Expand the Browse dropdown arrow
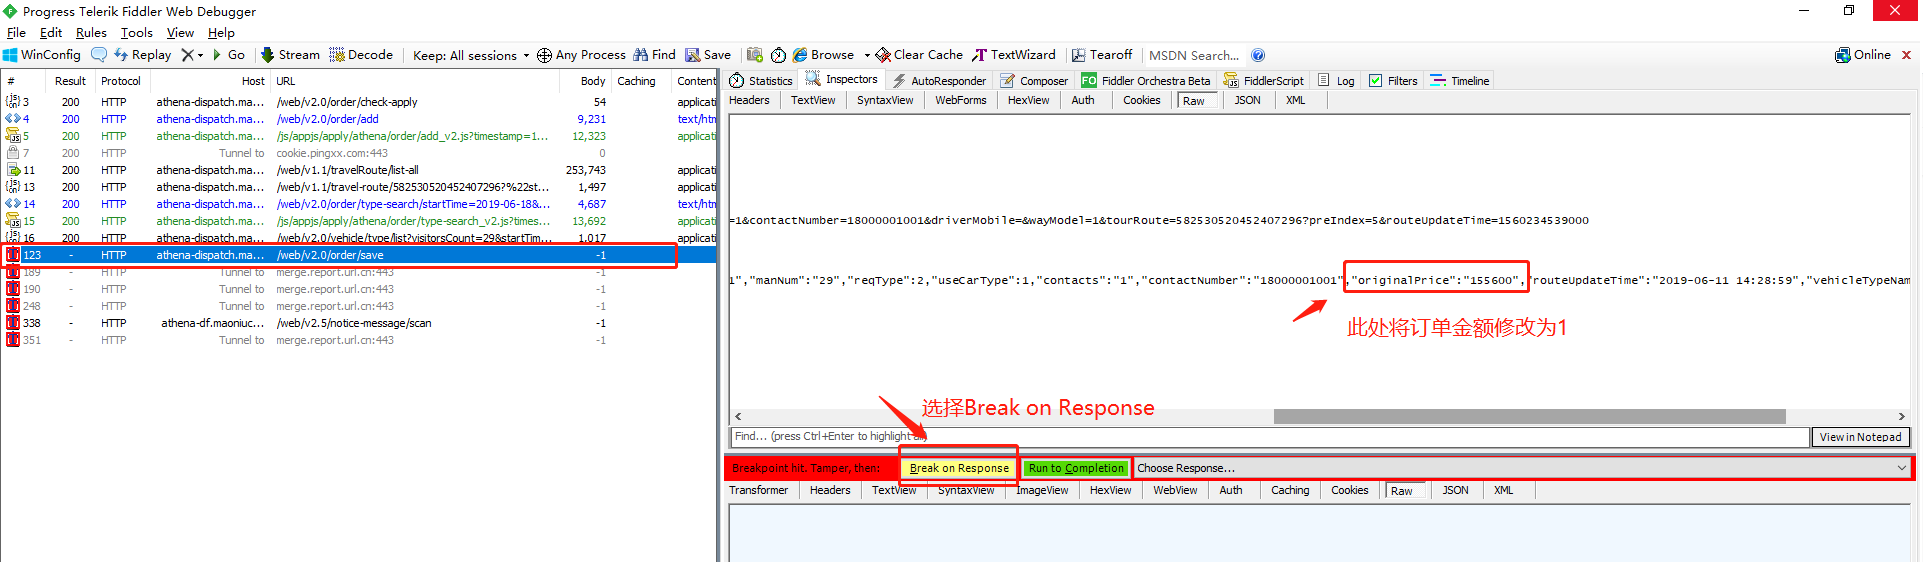 pos(867,55)
